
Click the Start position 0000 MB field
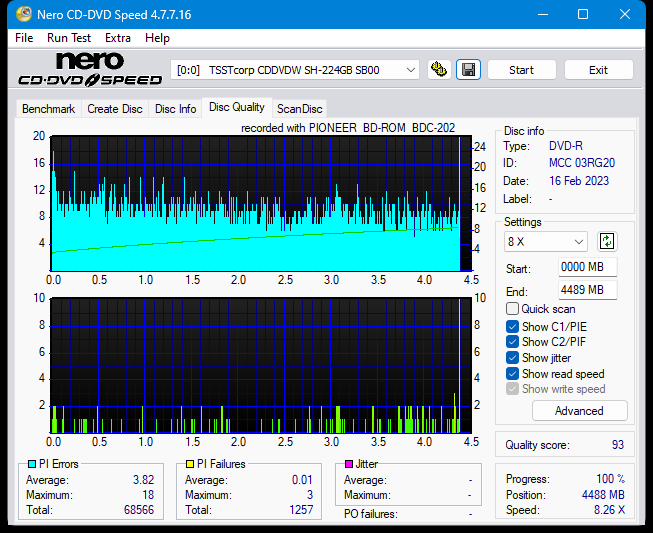coord(587,267)
